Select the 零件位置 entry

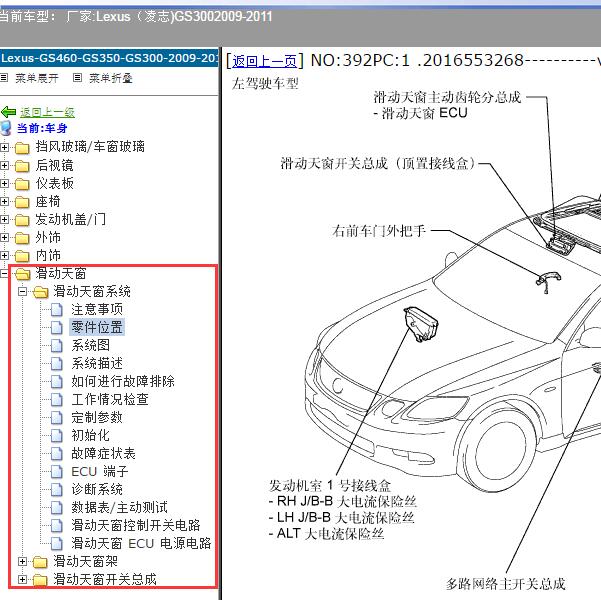[97, 327]
